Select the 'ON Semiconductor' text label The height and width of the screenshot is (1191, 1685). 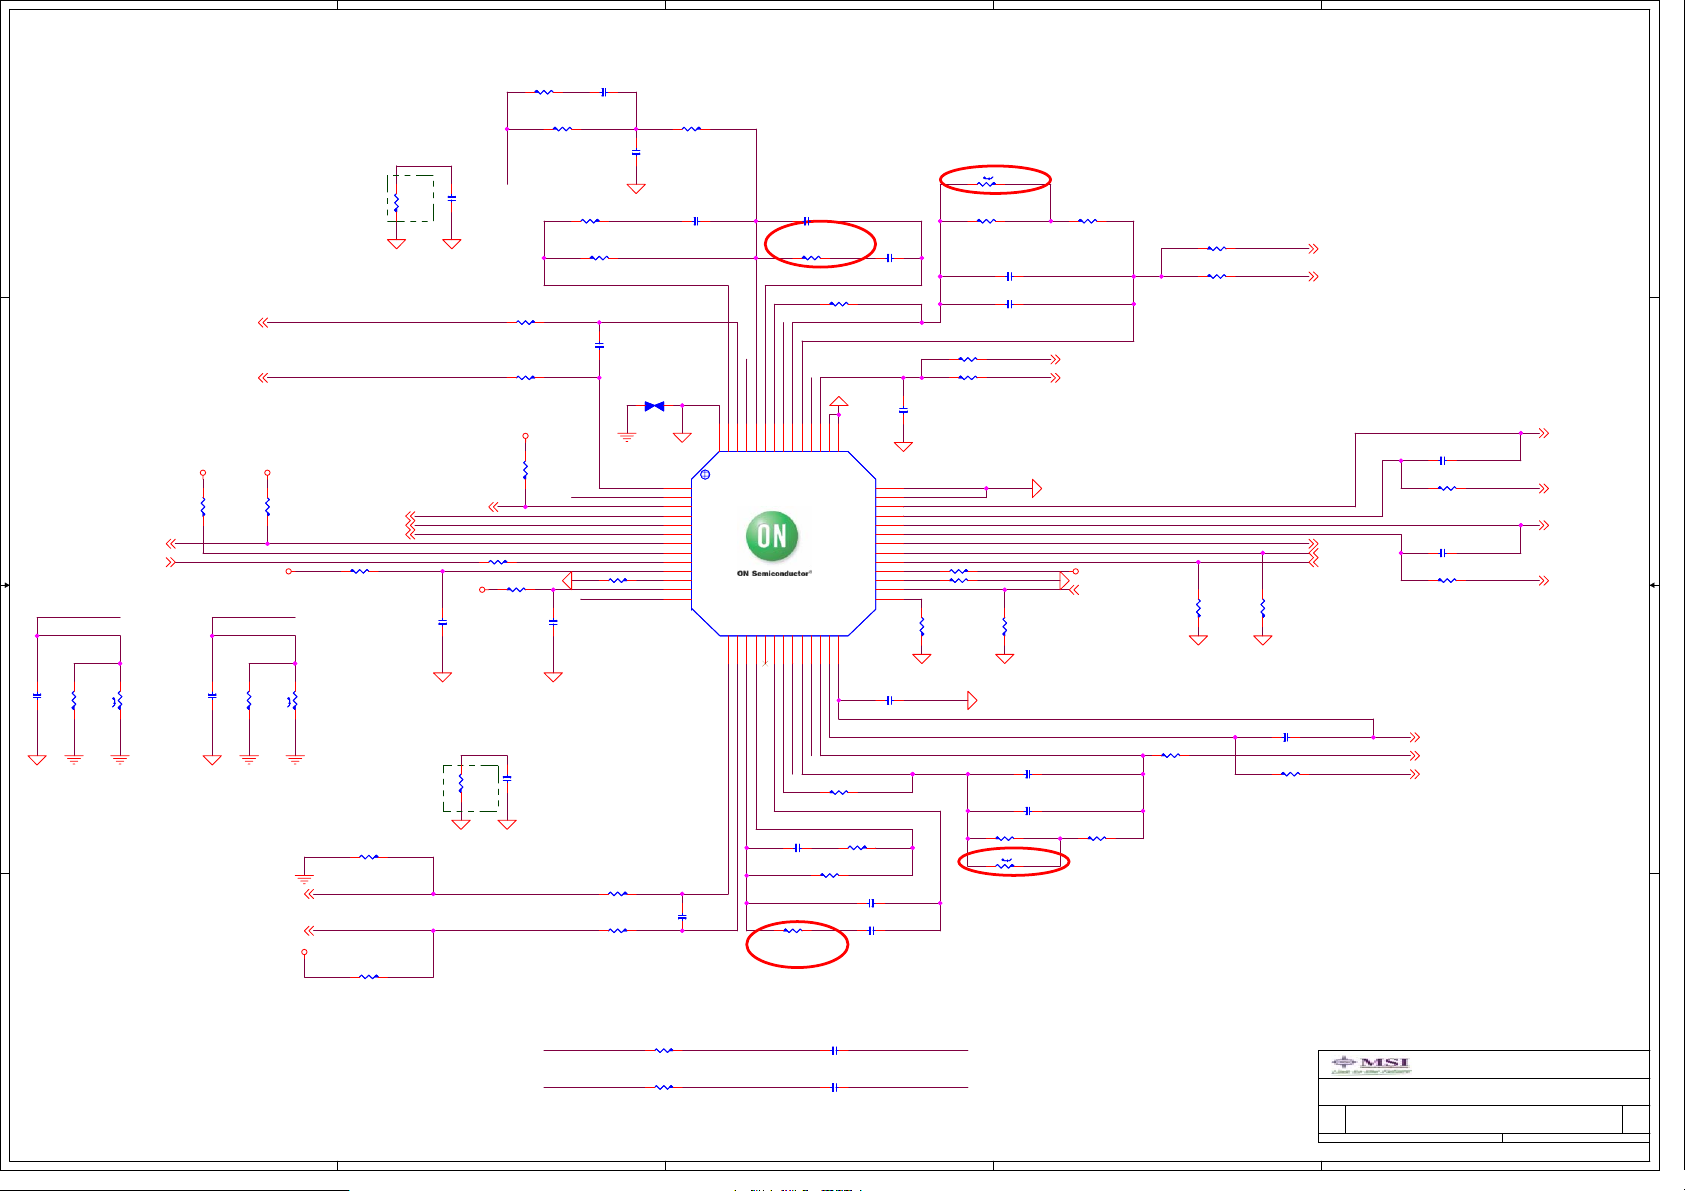click(774, 573)
